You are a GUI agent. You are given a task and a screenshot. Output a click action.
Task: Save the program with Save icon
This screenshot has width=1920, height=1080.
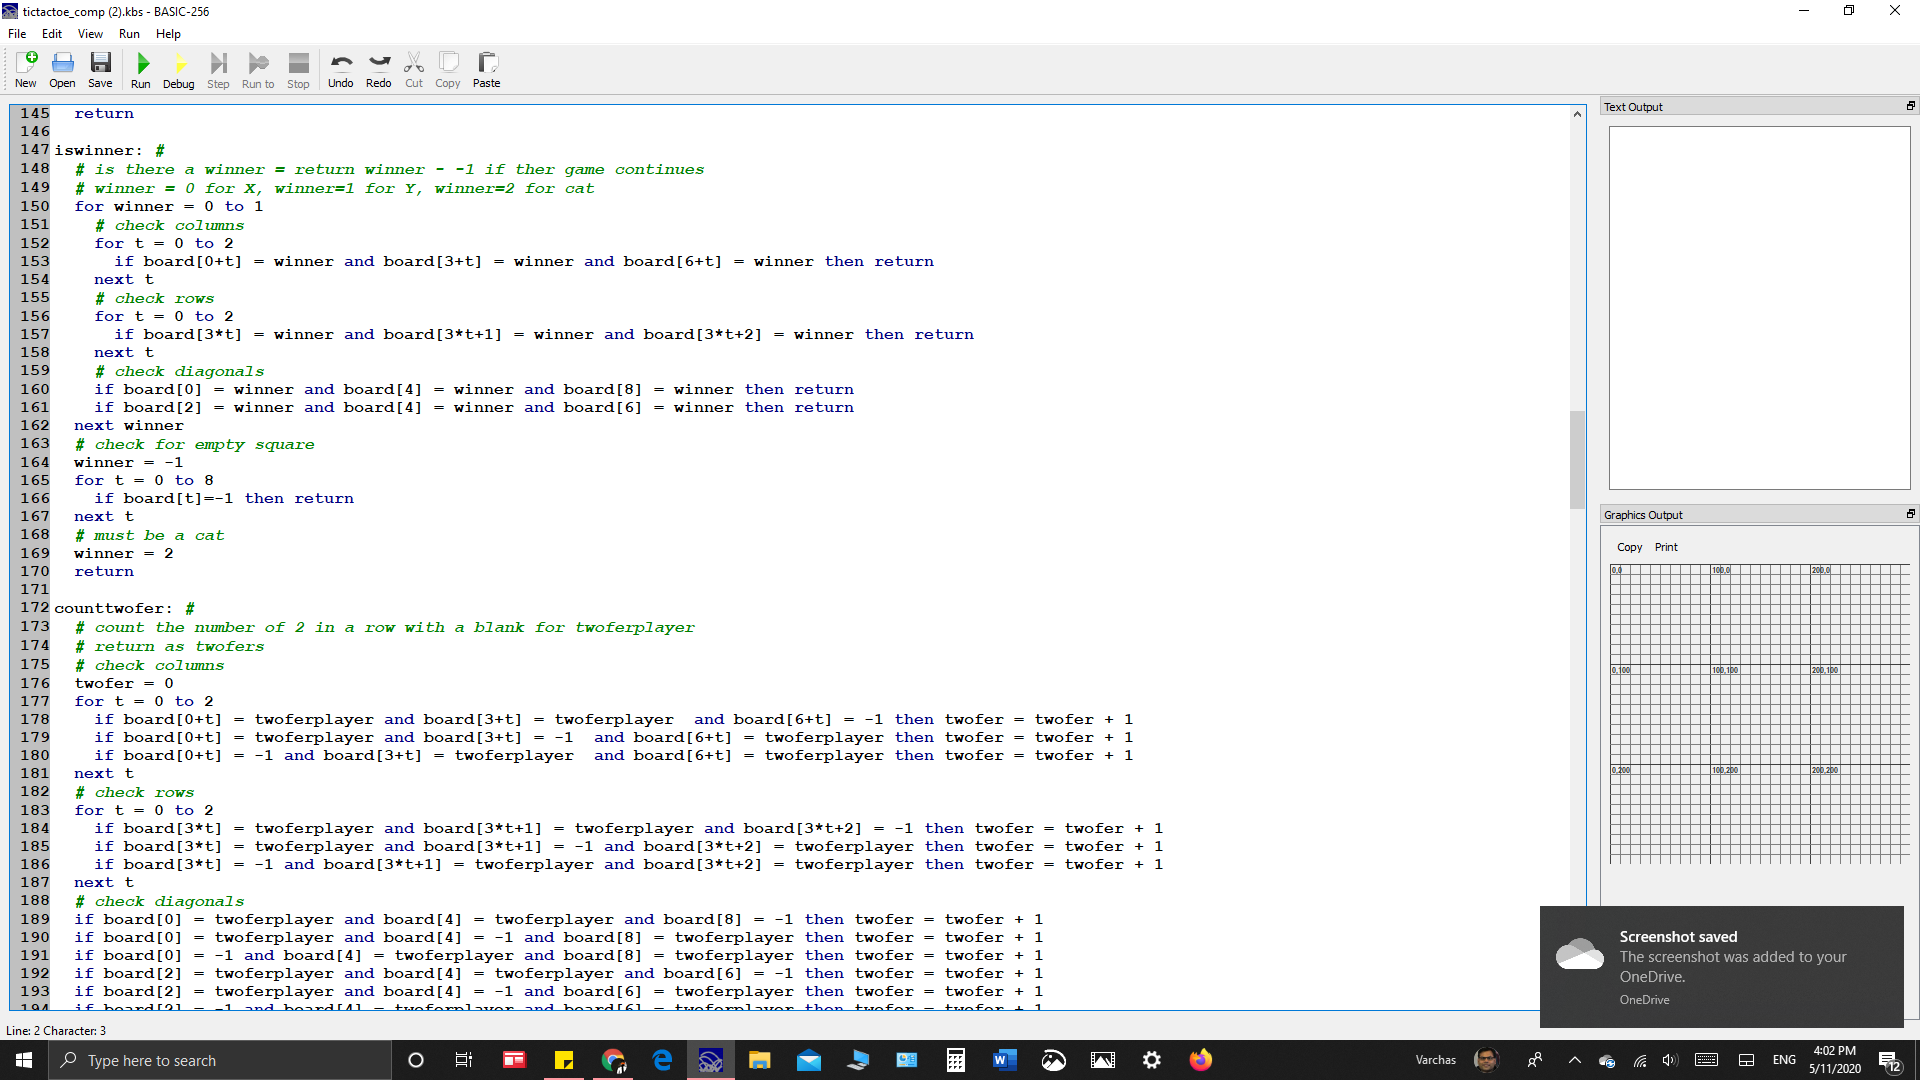pos(100,70)
